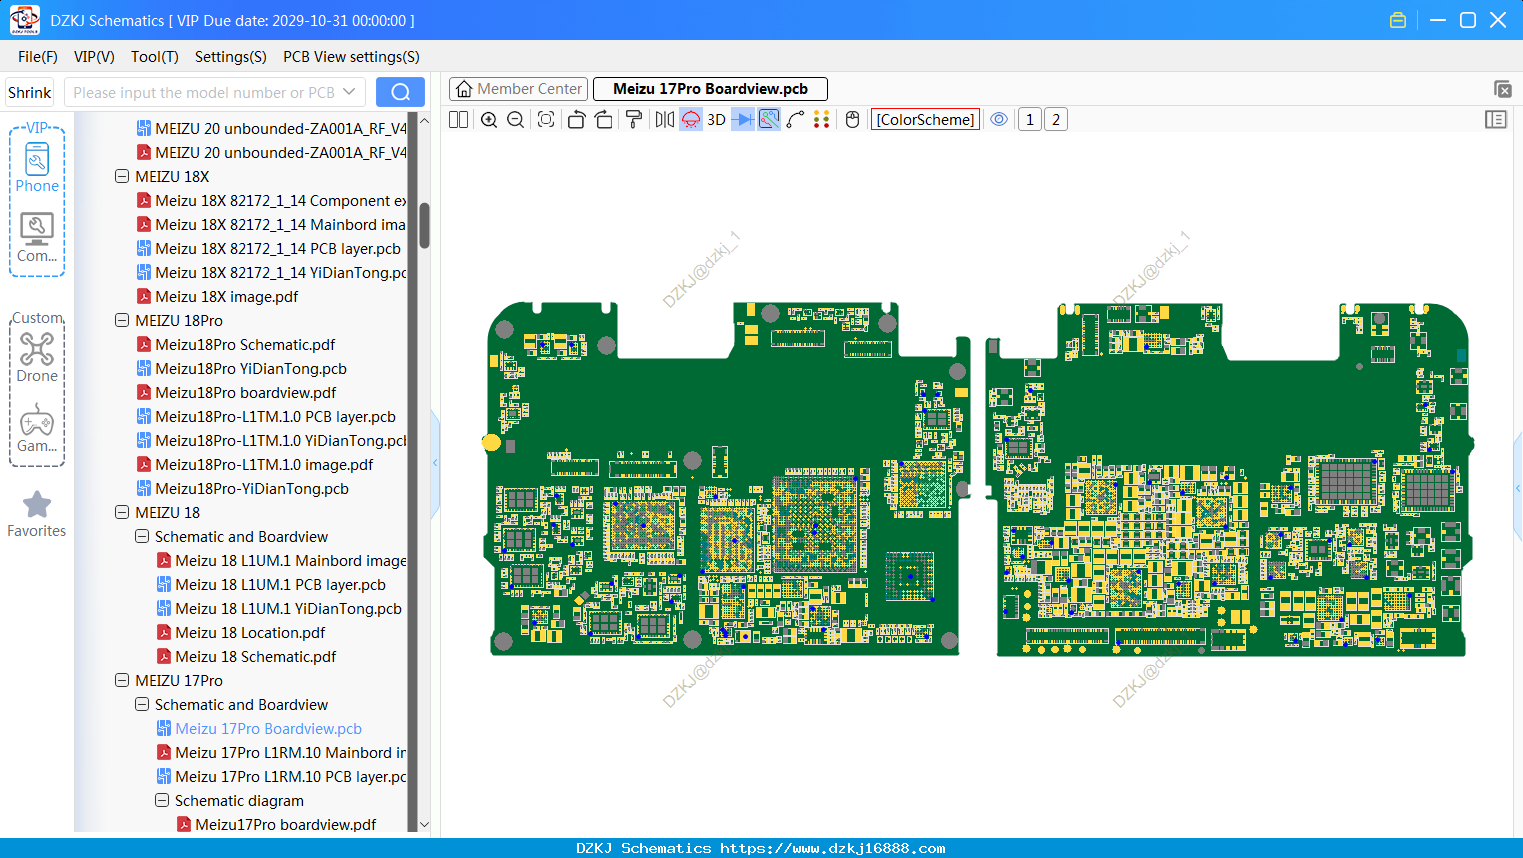Screen dimensions: 1523x858
Task: Open the File(F) menu
Action: 38,57
